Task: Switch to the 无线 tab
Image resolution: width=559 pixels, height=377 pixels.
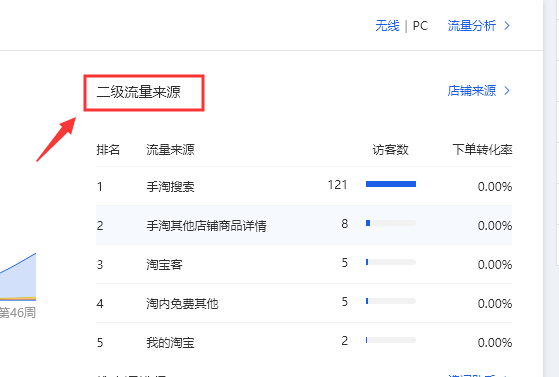Action: coord(387,26)
